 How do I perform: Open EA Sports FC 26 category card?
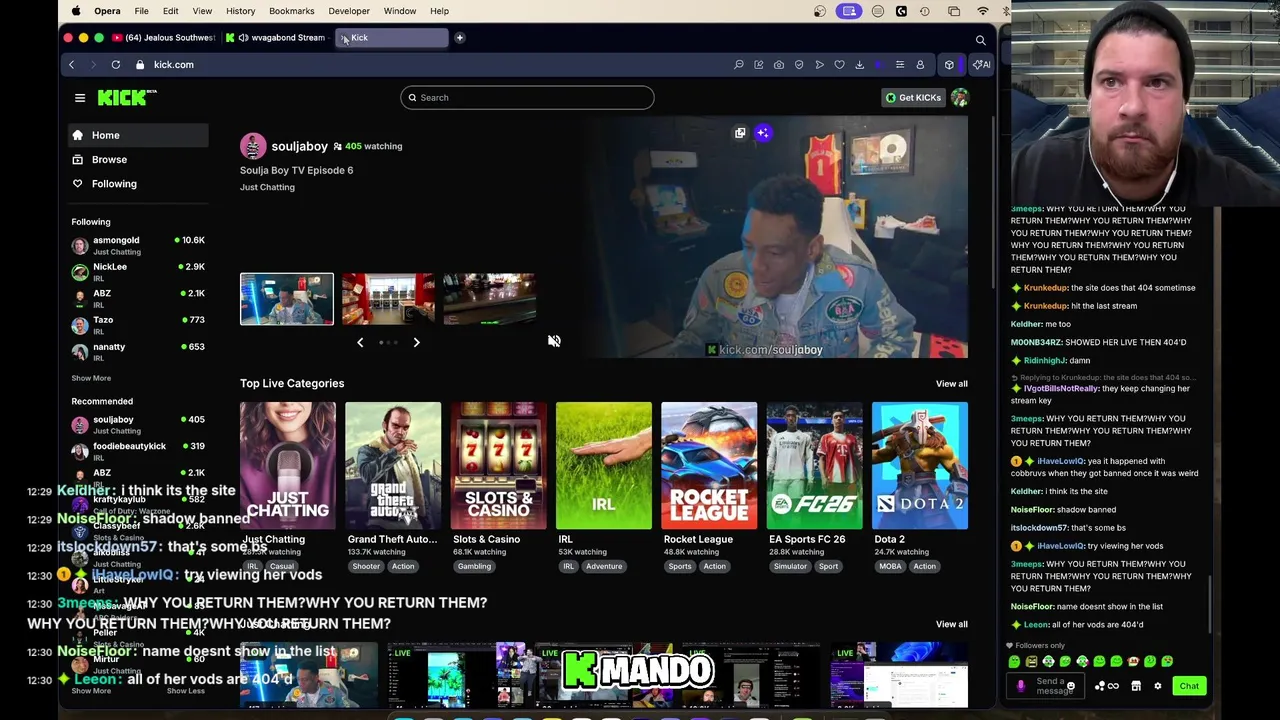(x=814, y=465)
